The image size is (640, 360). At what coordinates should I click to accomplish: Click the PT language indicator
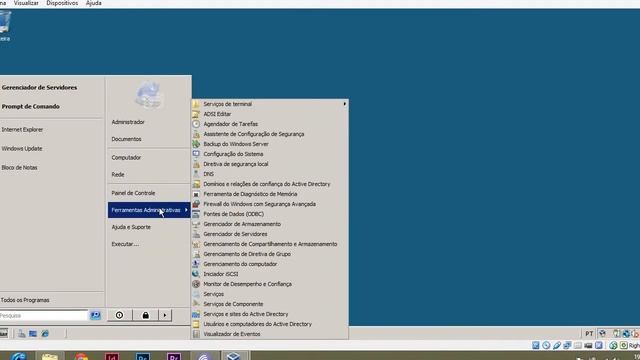[589, 334]
